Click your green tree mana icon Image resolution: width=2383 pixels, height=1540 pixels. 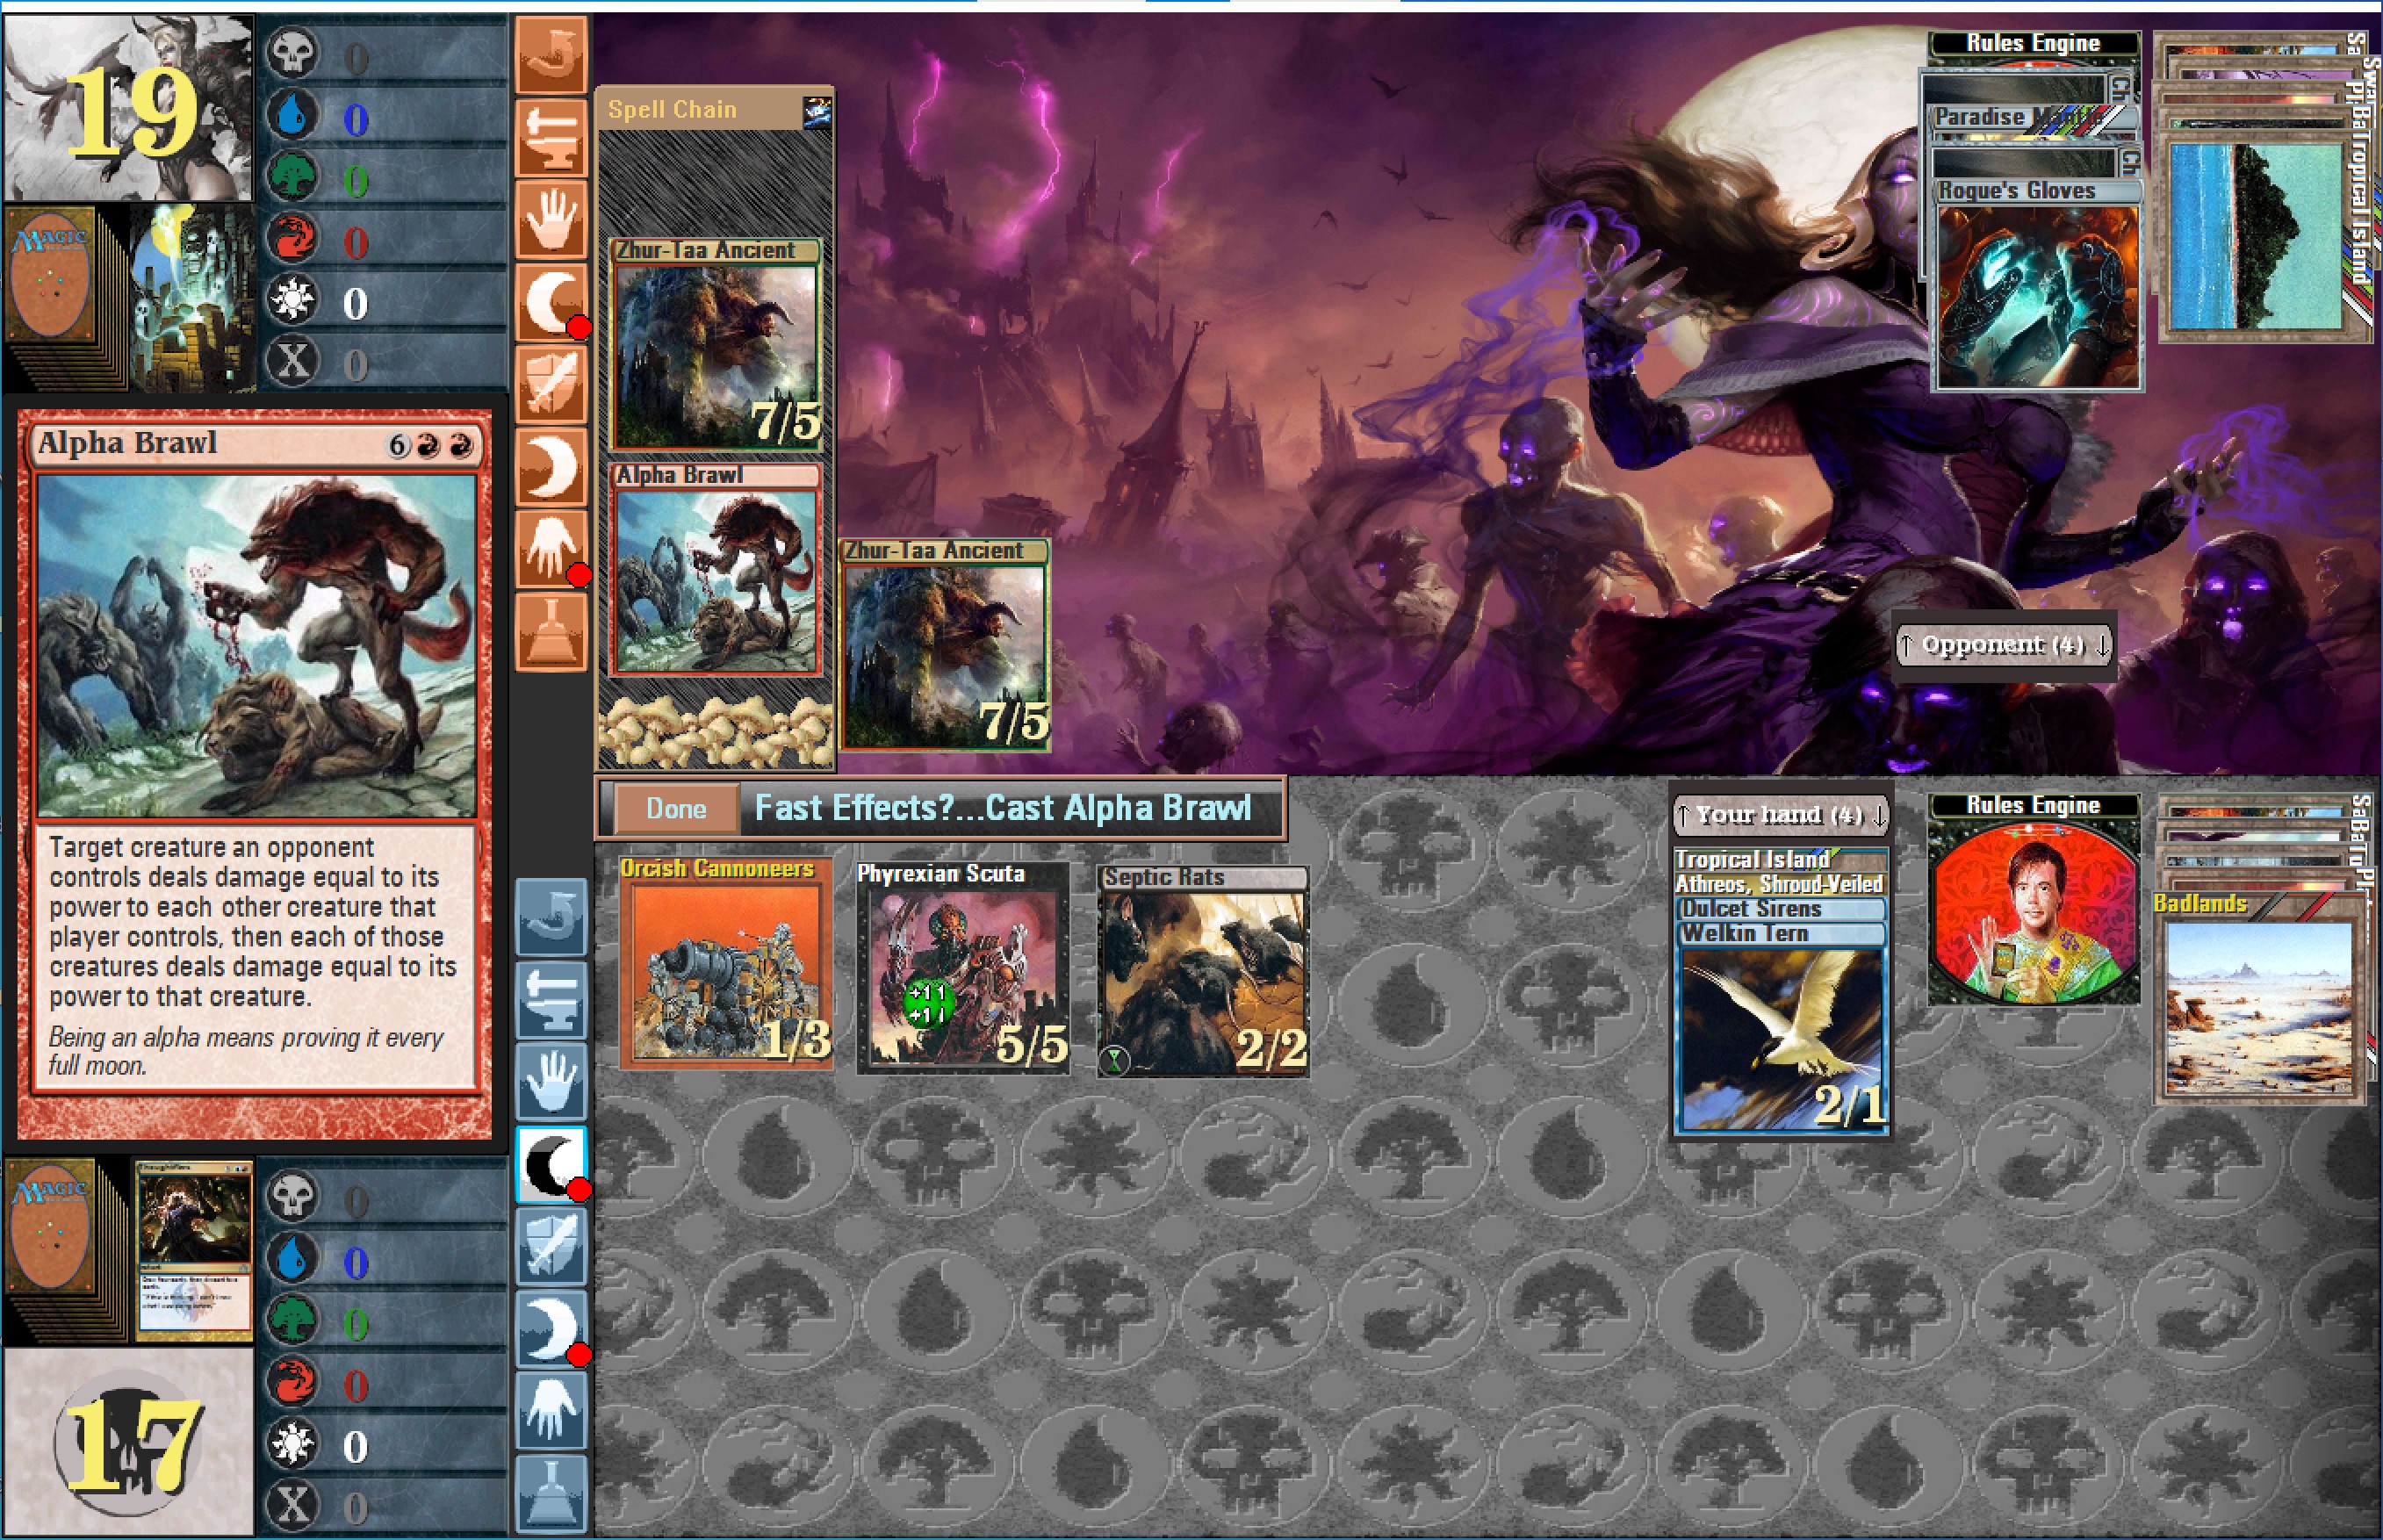pos(293,1320)
